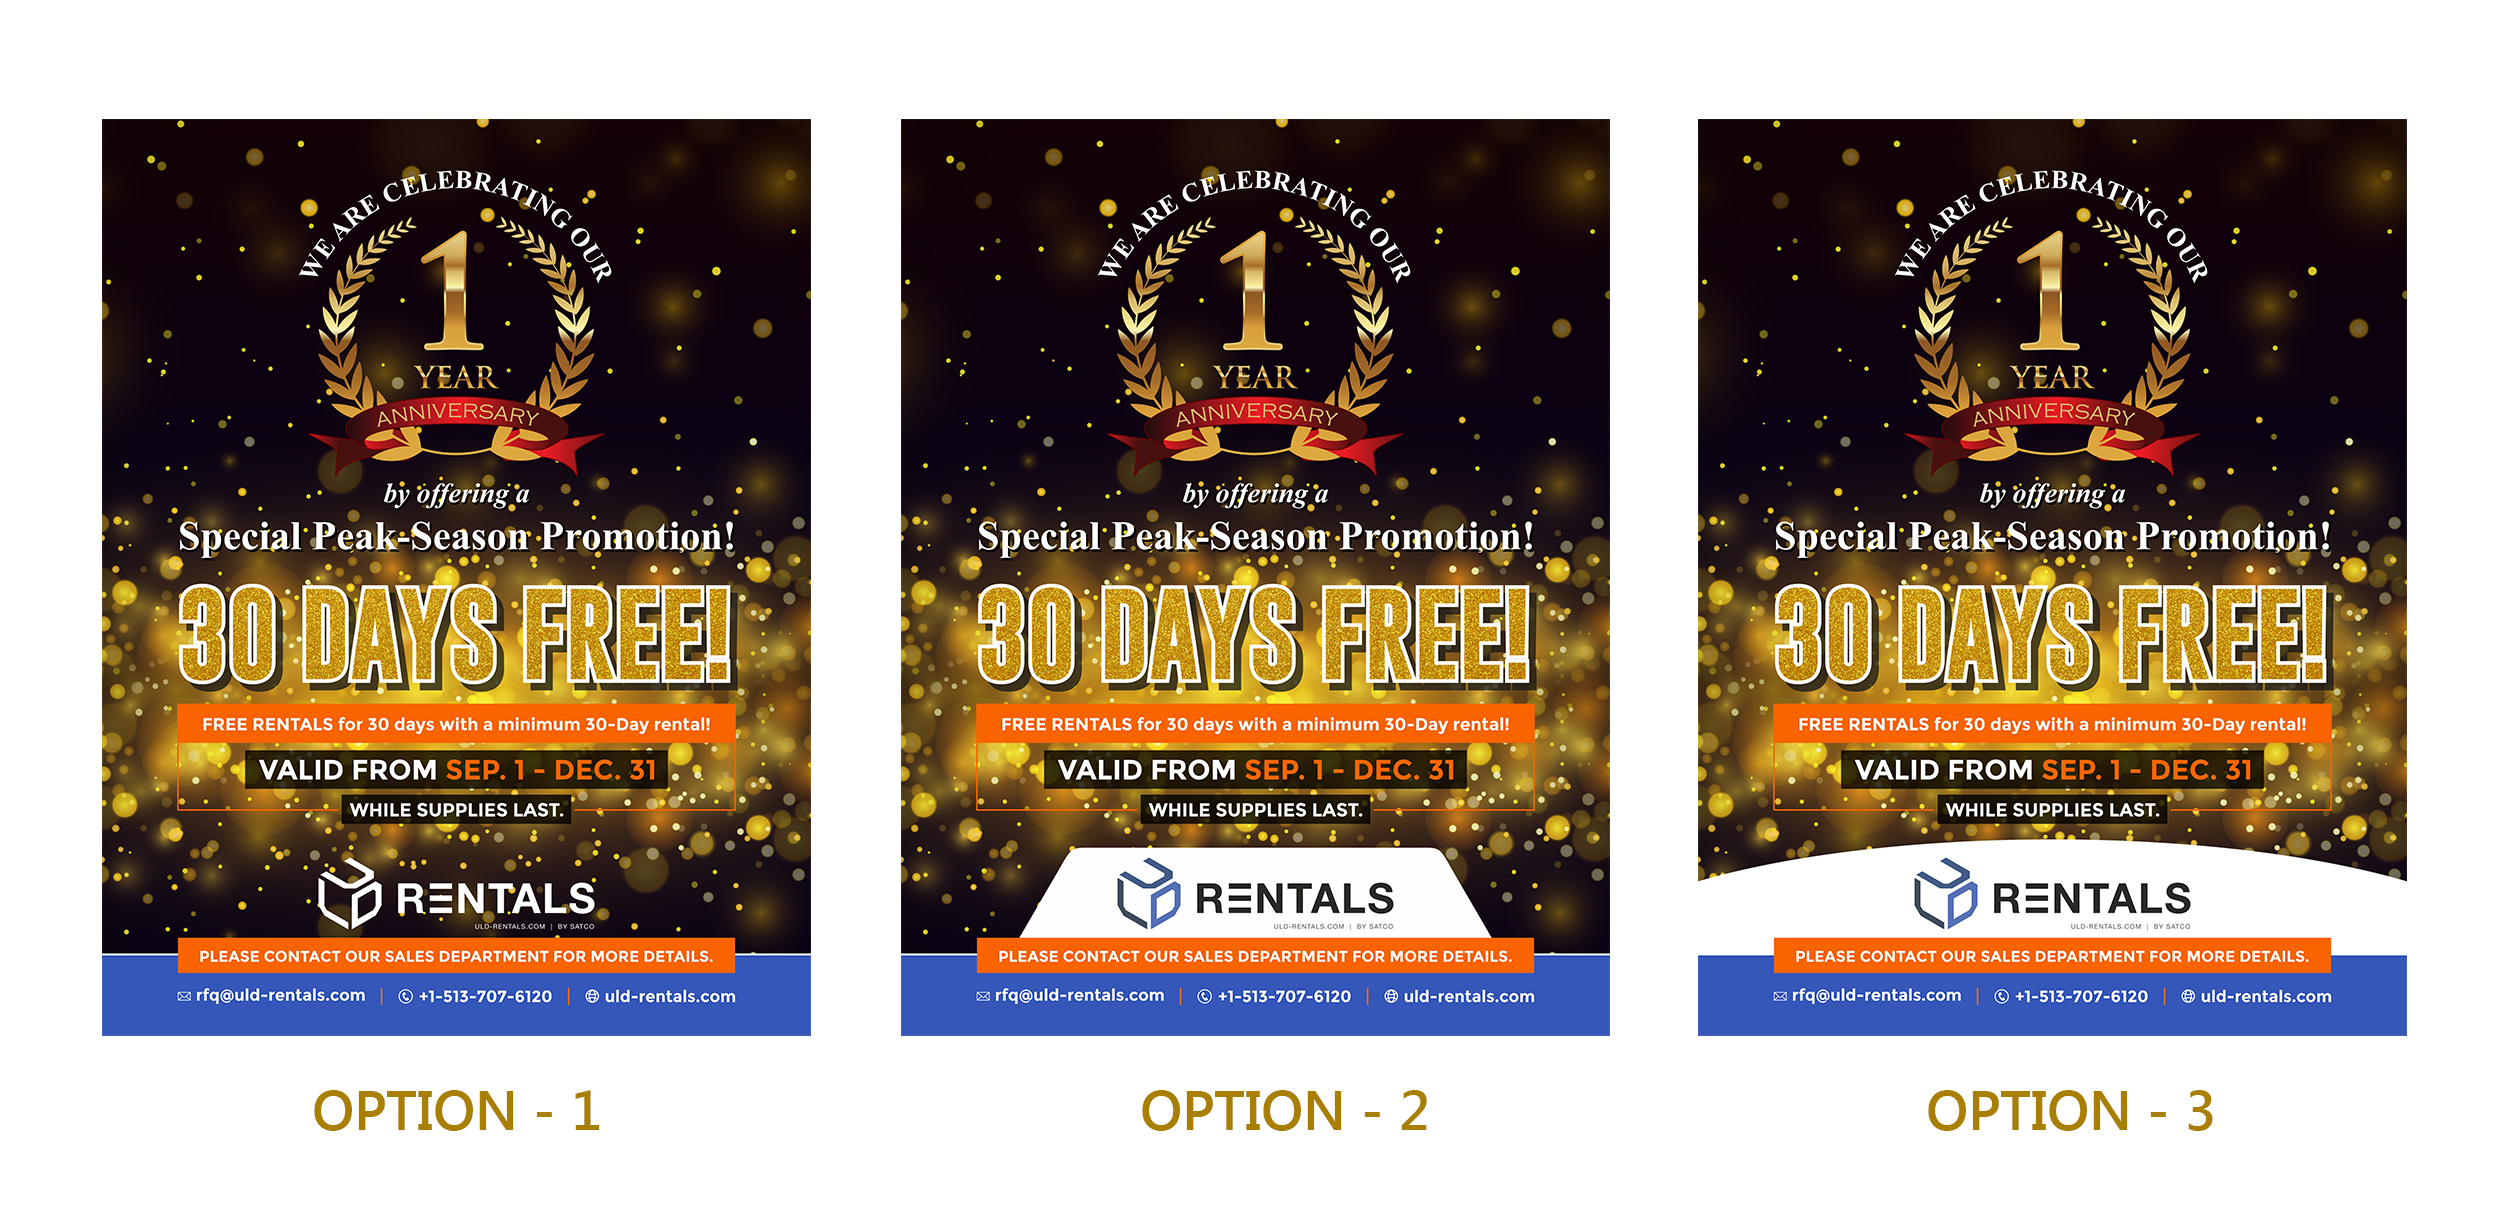Click the OPTION - 2 label
Screen dimensions: 2500x1216
point(1284,1111)
